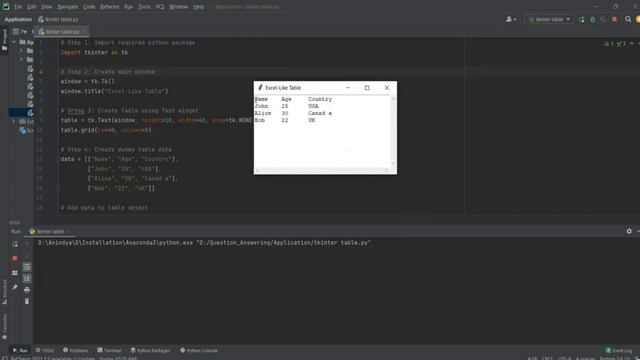Click the 'window = tk.Tk()' code line
640x360 pixels.
tap(87, 81)
